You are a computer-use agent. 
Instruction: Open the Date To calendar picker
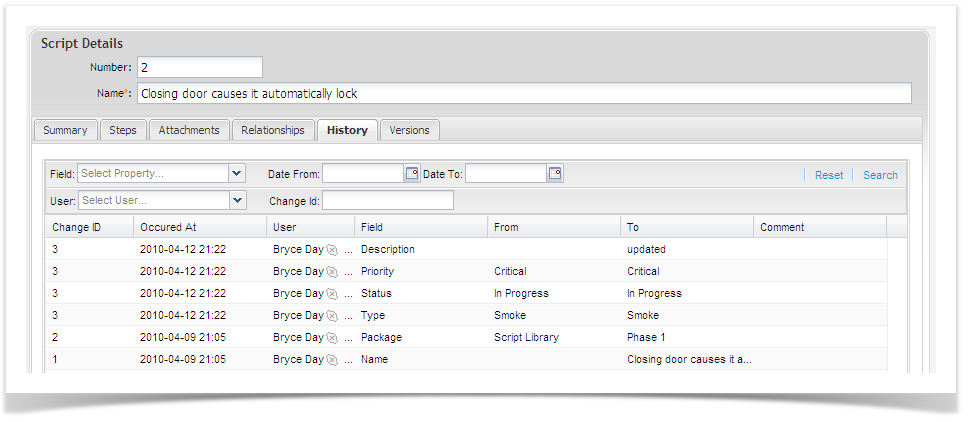click(x=555, y=174)
